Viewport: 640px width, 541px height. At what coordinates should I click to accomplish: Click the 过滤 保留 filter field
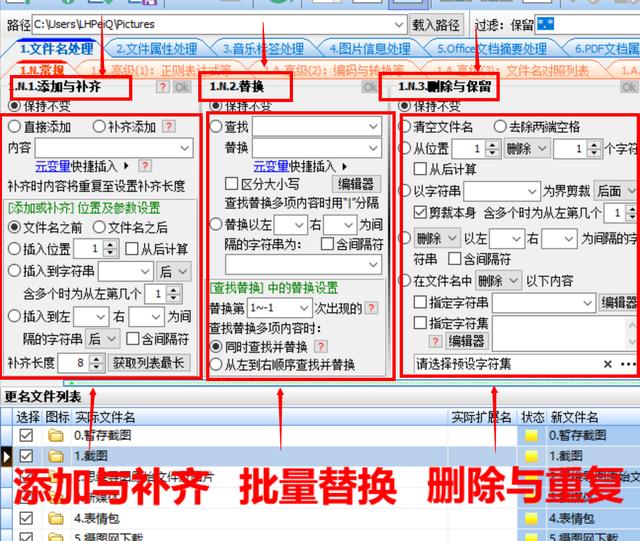pos(588,25)
